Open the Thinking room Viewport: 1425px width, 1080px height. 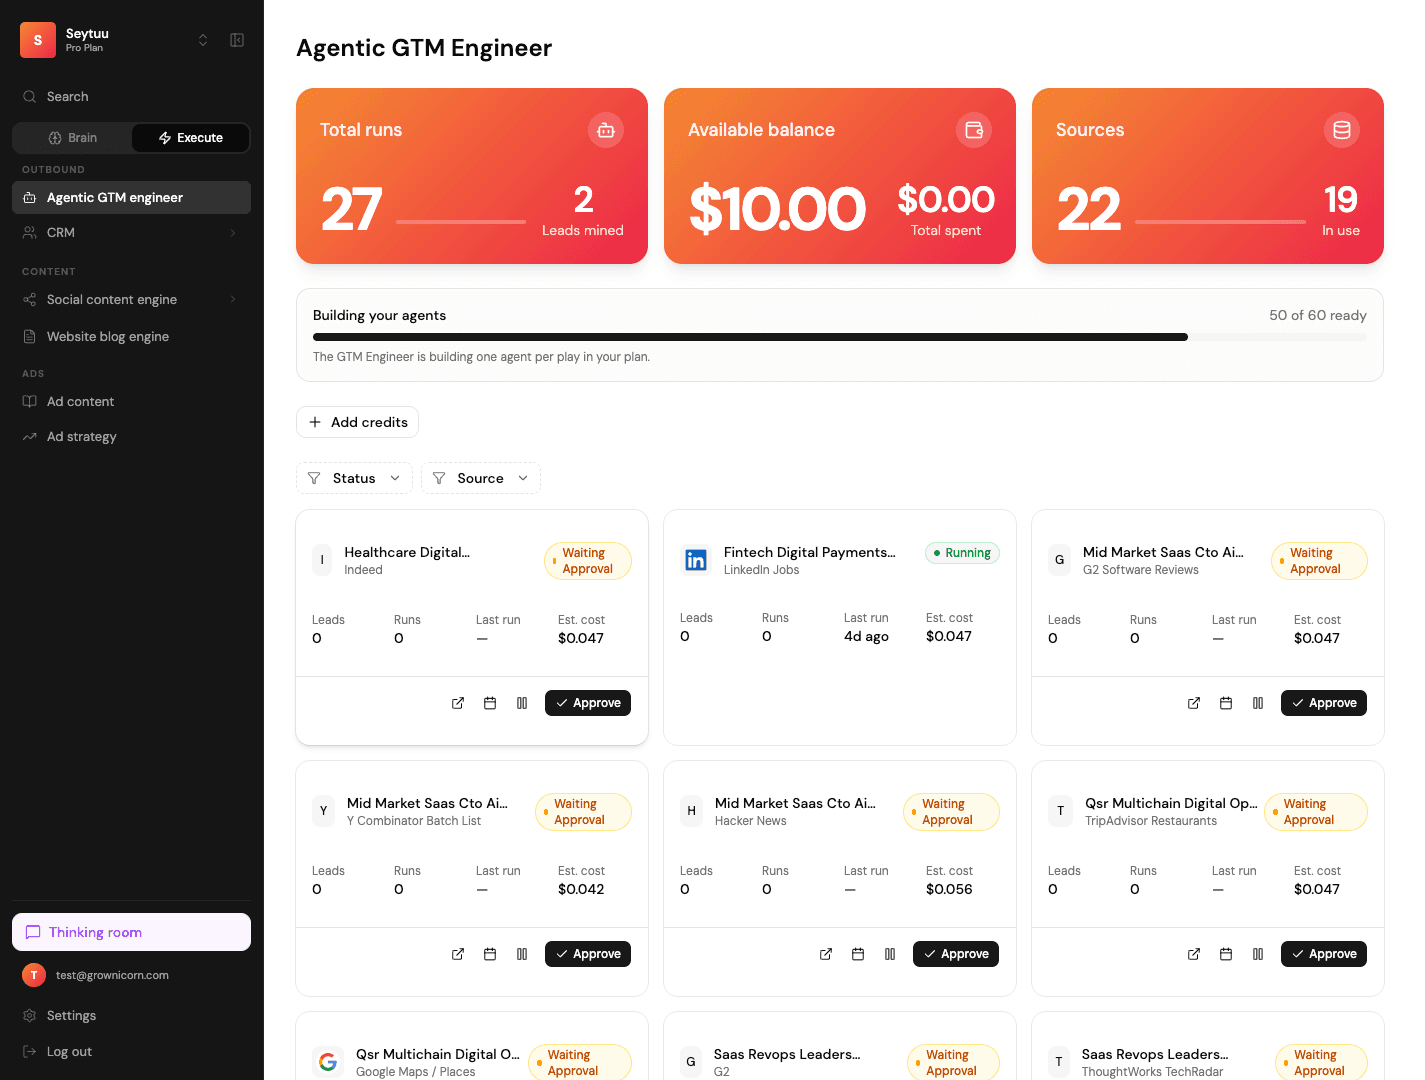tap(131, 932)
